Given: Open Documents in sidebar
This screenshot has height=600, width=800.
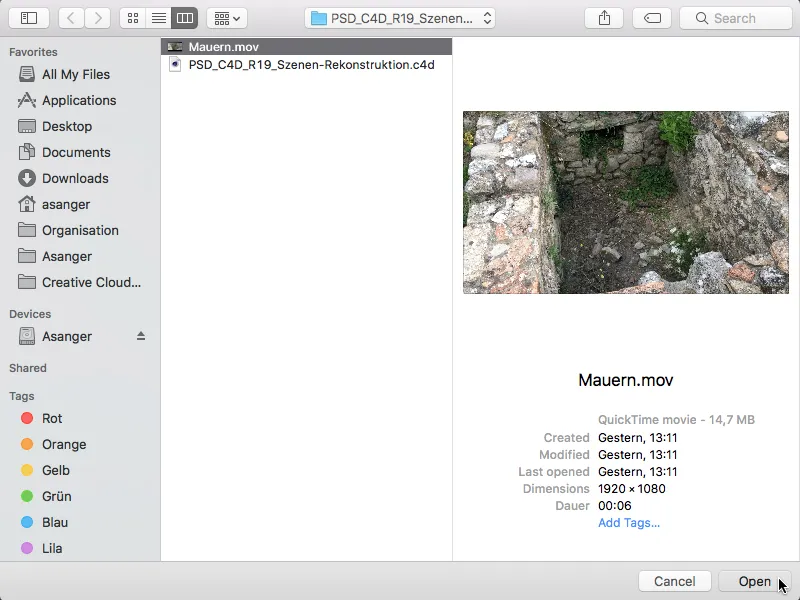Looking at the screenshot, I should click(x=76, y=153).
